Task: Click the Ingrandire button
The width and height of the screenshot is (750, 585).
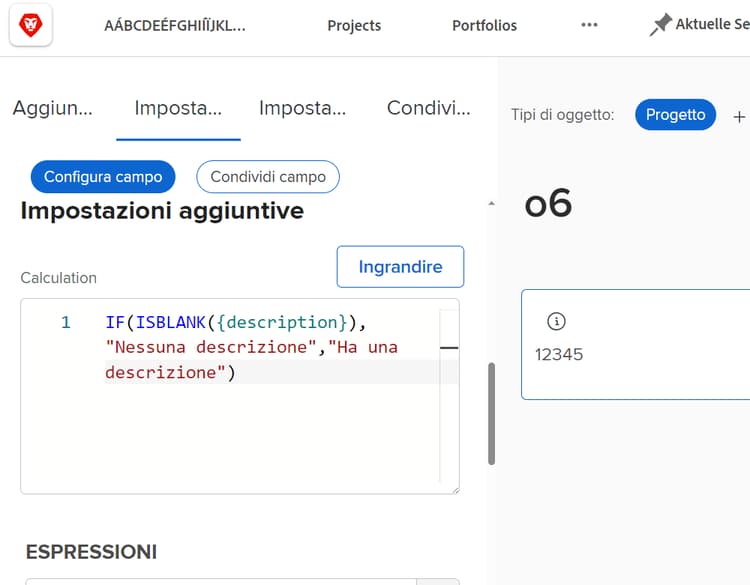Action: (x=400, y=267)
